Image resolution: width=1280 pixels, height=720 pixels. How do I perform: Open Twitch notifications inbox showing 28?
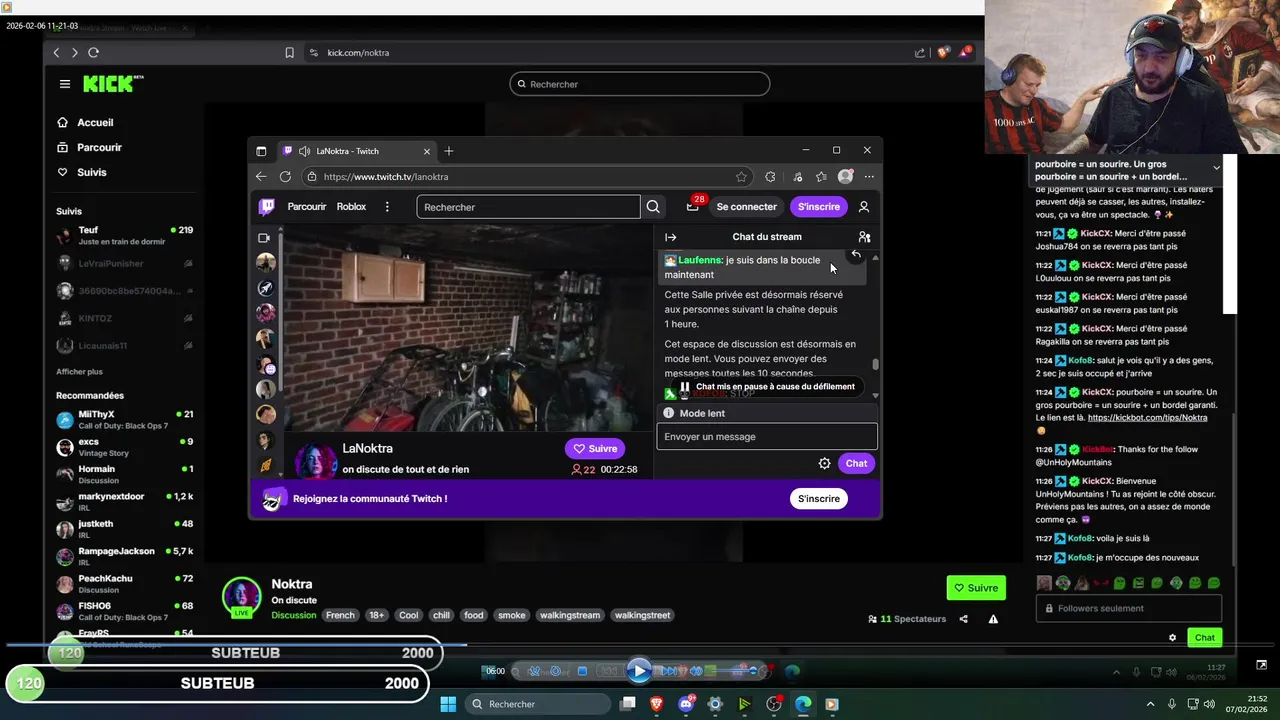[x=694, y=205]
